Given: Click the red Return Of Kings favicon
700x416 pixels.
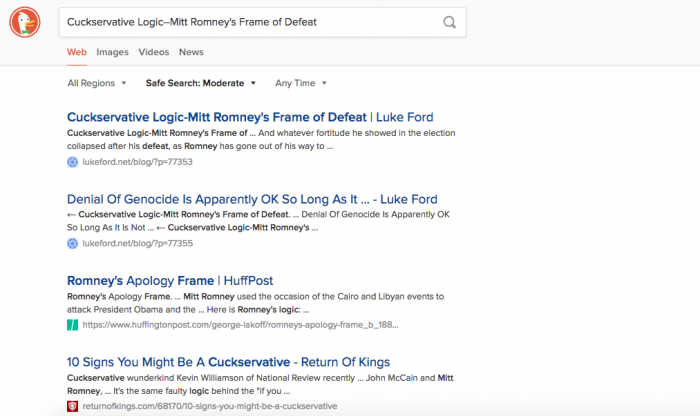Looking at the screenshot, I should click(x=72, y=406).
